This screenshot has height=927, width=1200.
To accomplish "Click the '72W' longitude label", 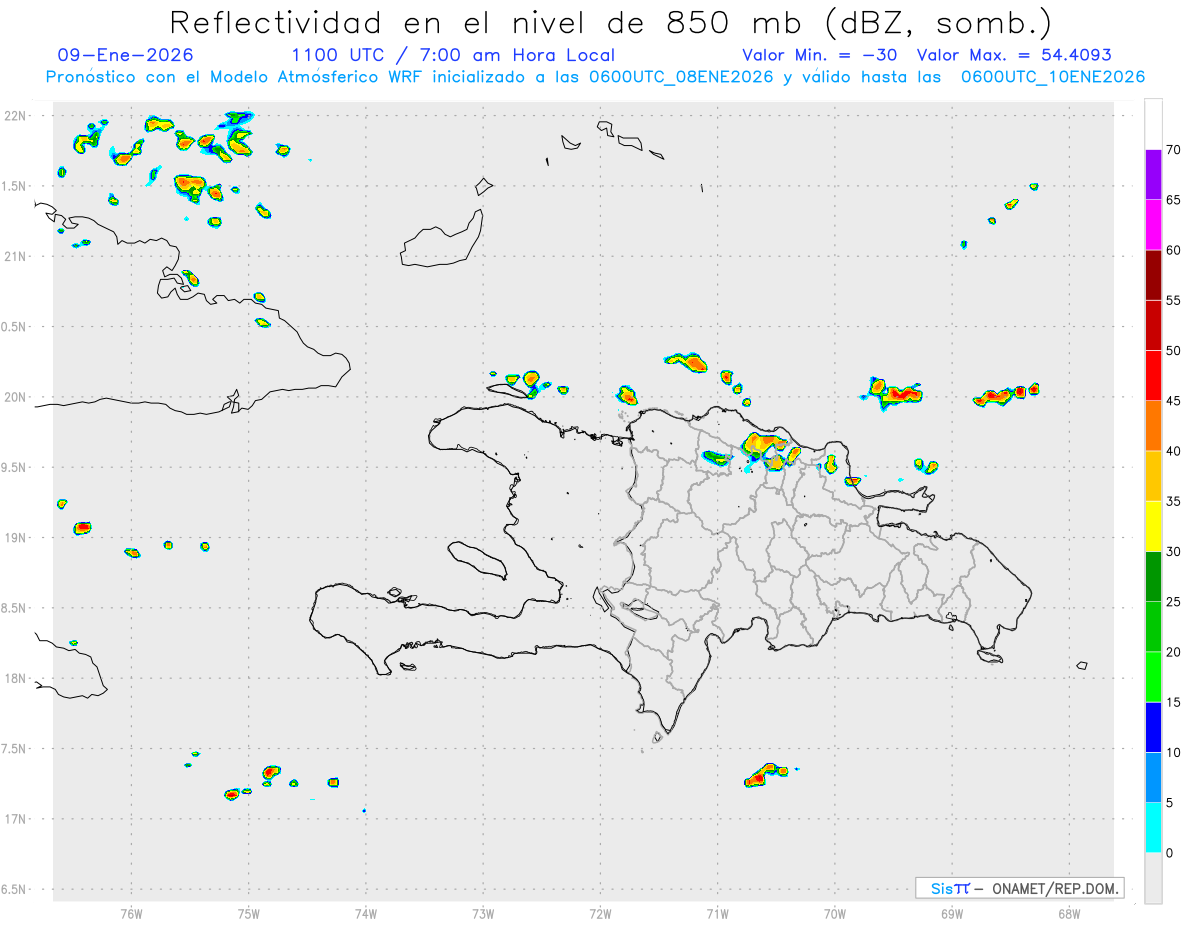I will click(x=600, y=913).
